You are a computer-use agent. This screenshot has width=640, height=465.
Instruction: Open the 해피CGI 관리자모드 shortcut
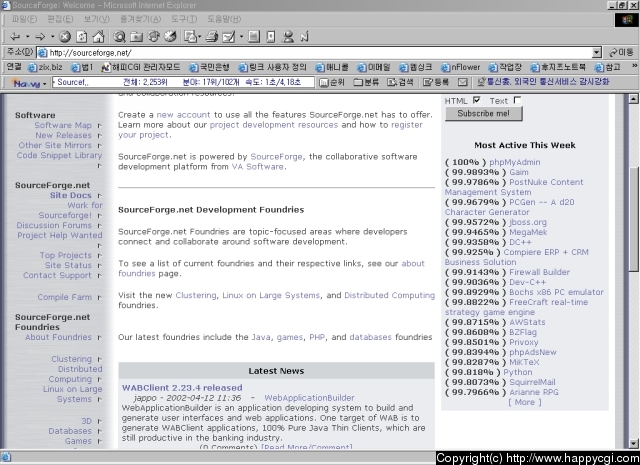click(141, 67)
